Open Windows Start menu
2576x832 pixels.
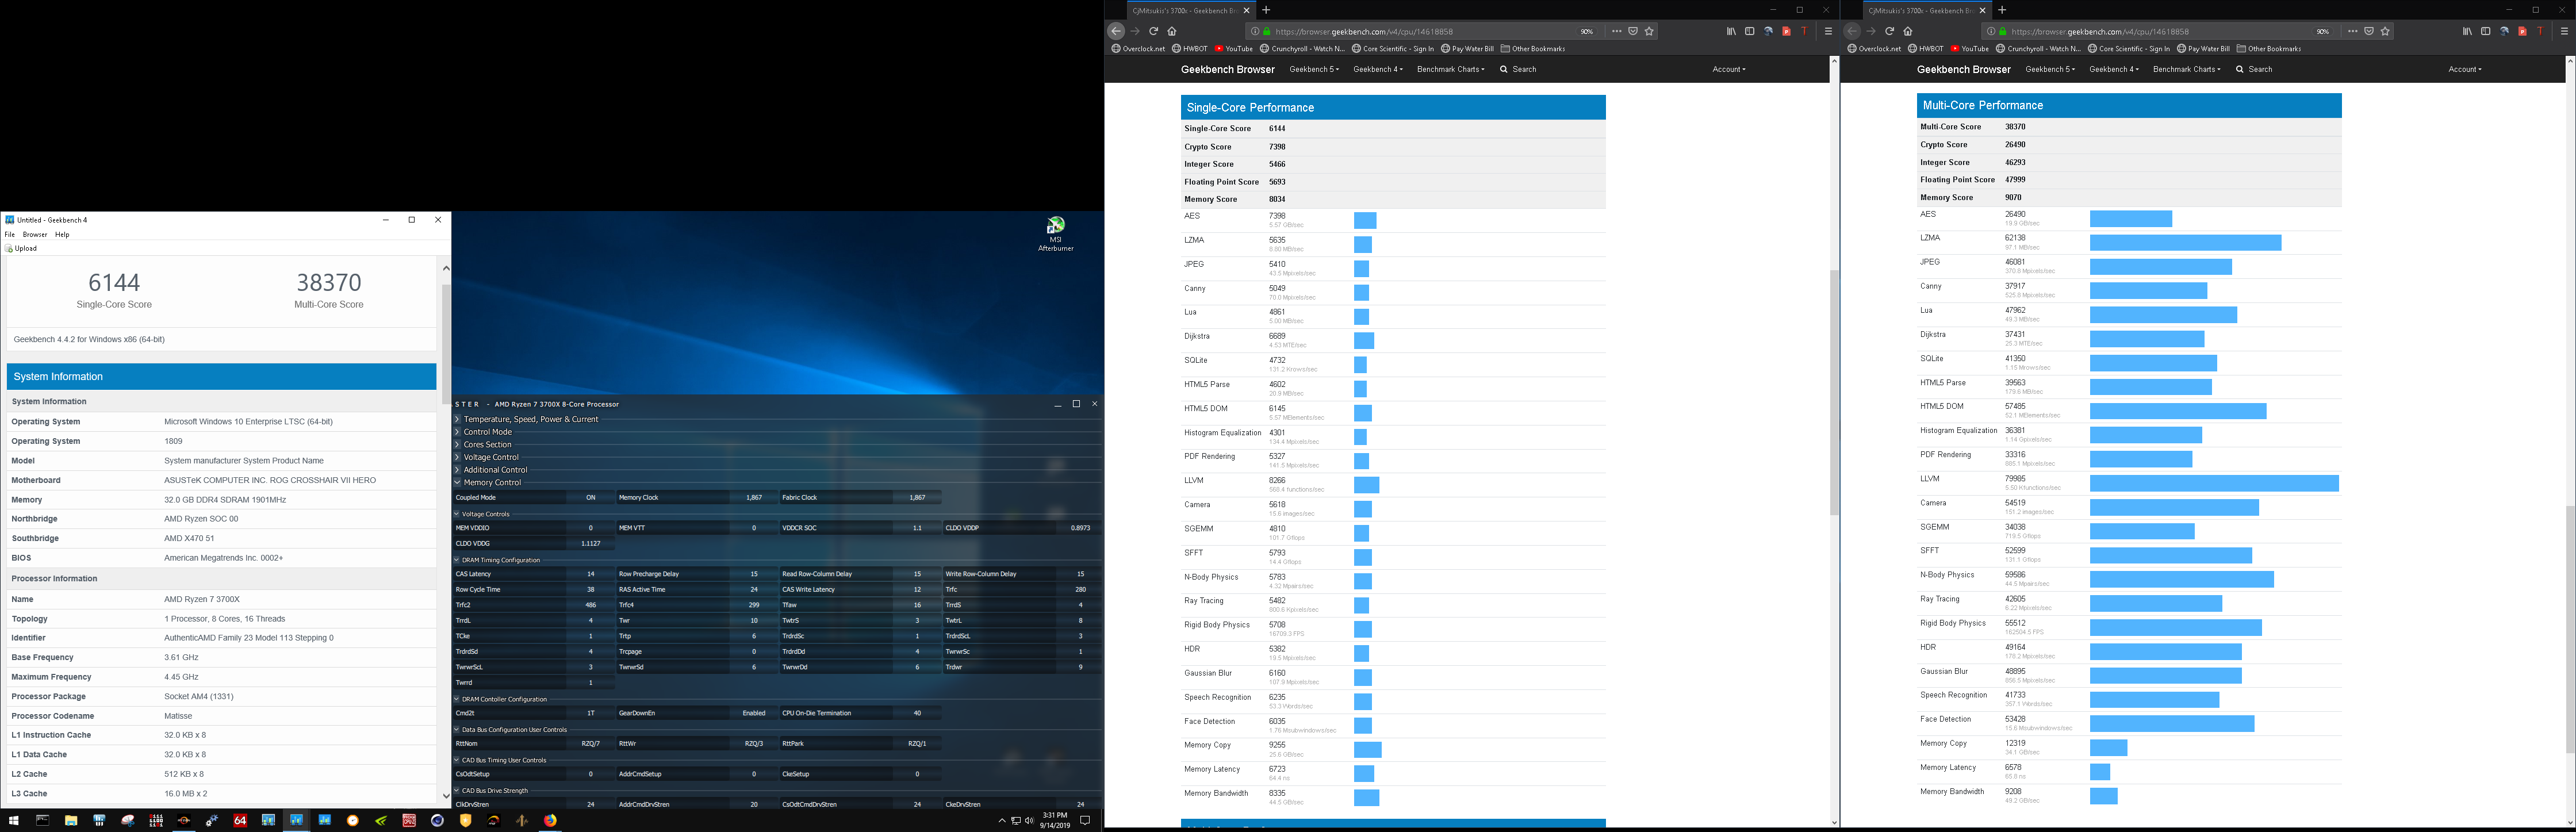pos(14,820)
